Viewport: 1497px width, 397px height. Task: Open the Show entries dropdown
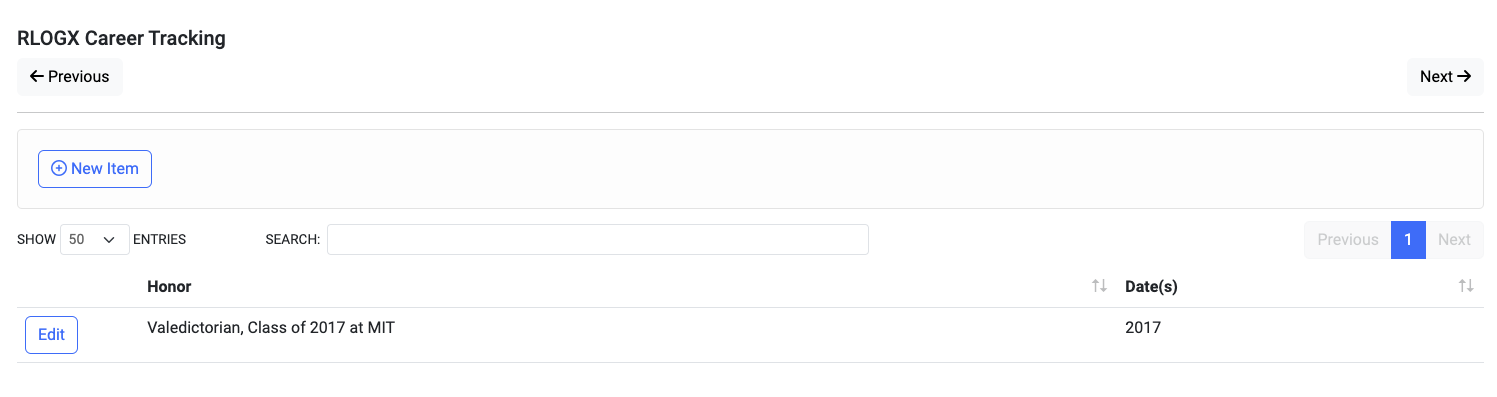point(95,240)
